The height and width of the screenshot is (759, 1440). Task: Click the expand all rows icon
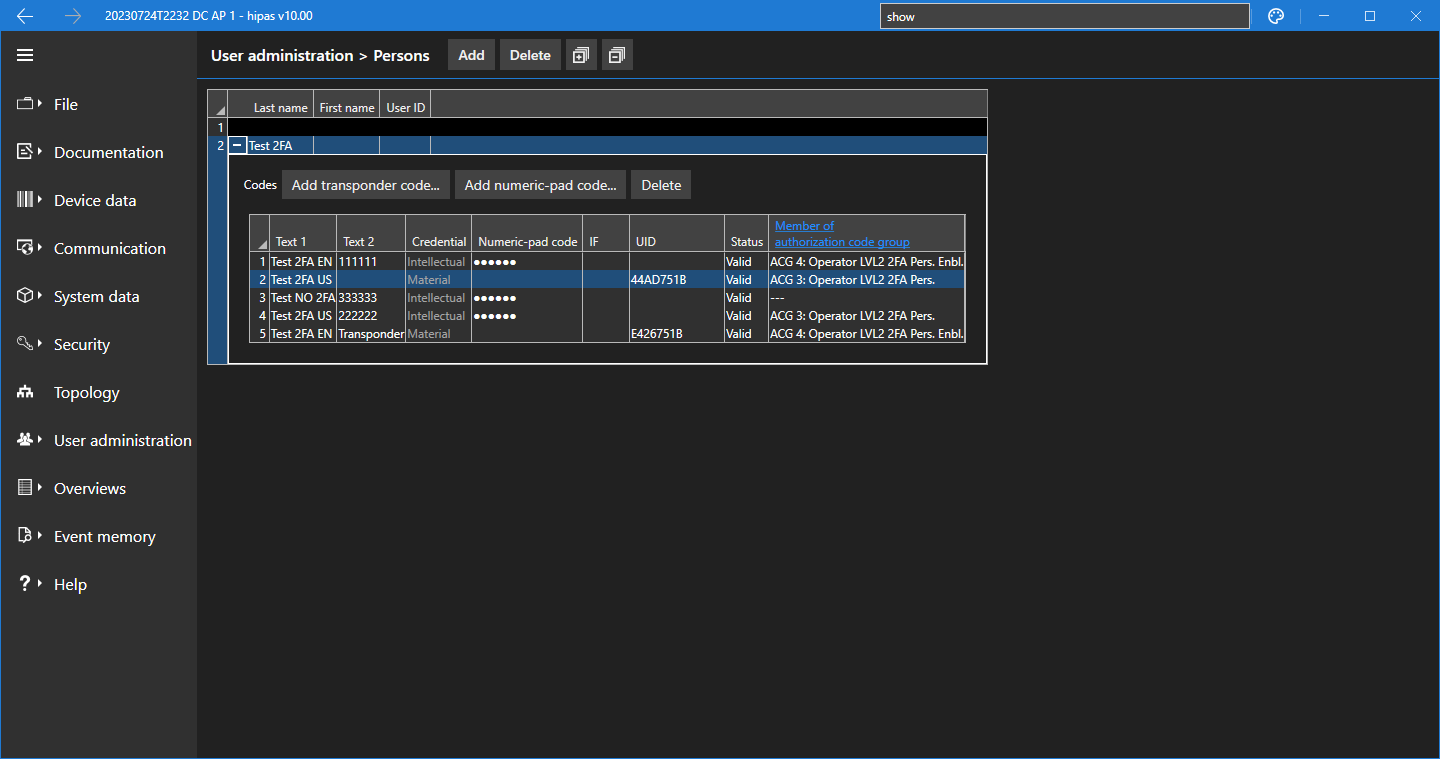click(581, 56)
